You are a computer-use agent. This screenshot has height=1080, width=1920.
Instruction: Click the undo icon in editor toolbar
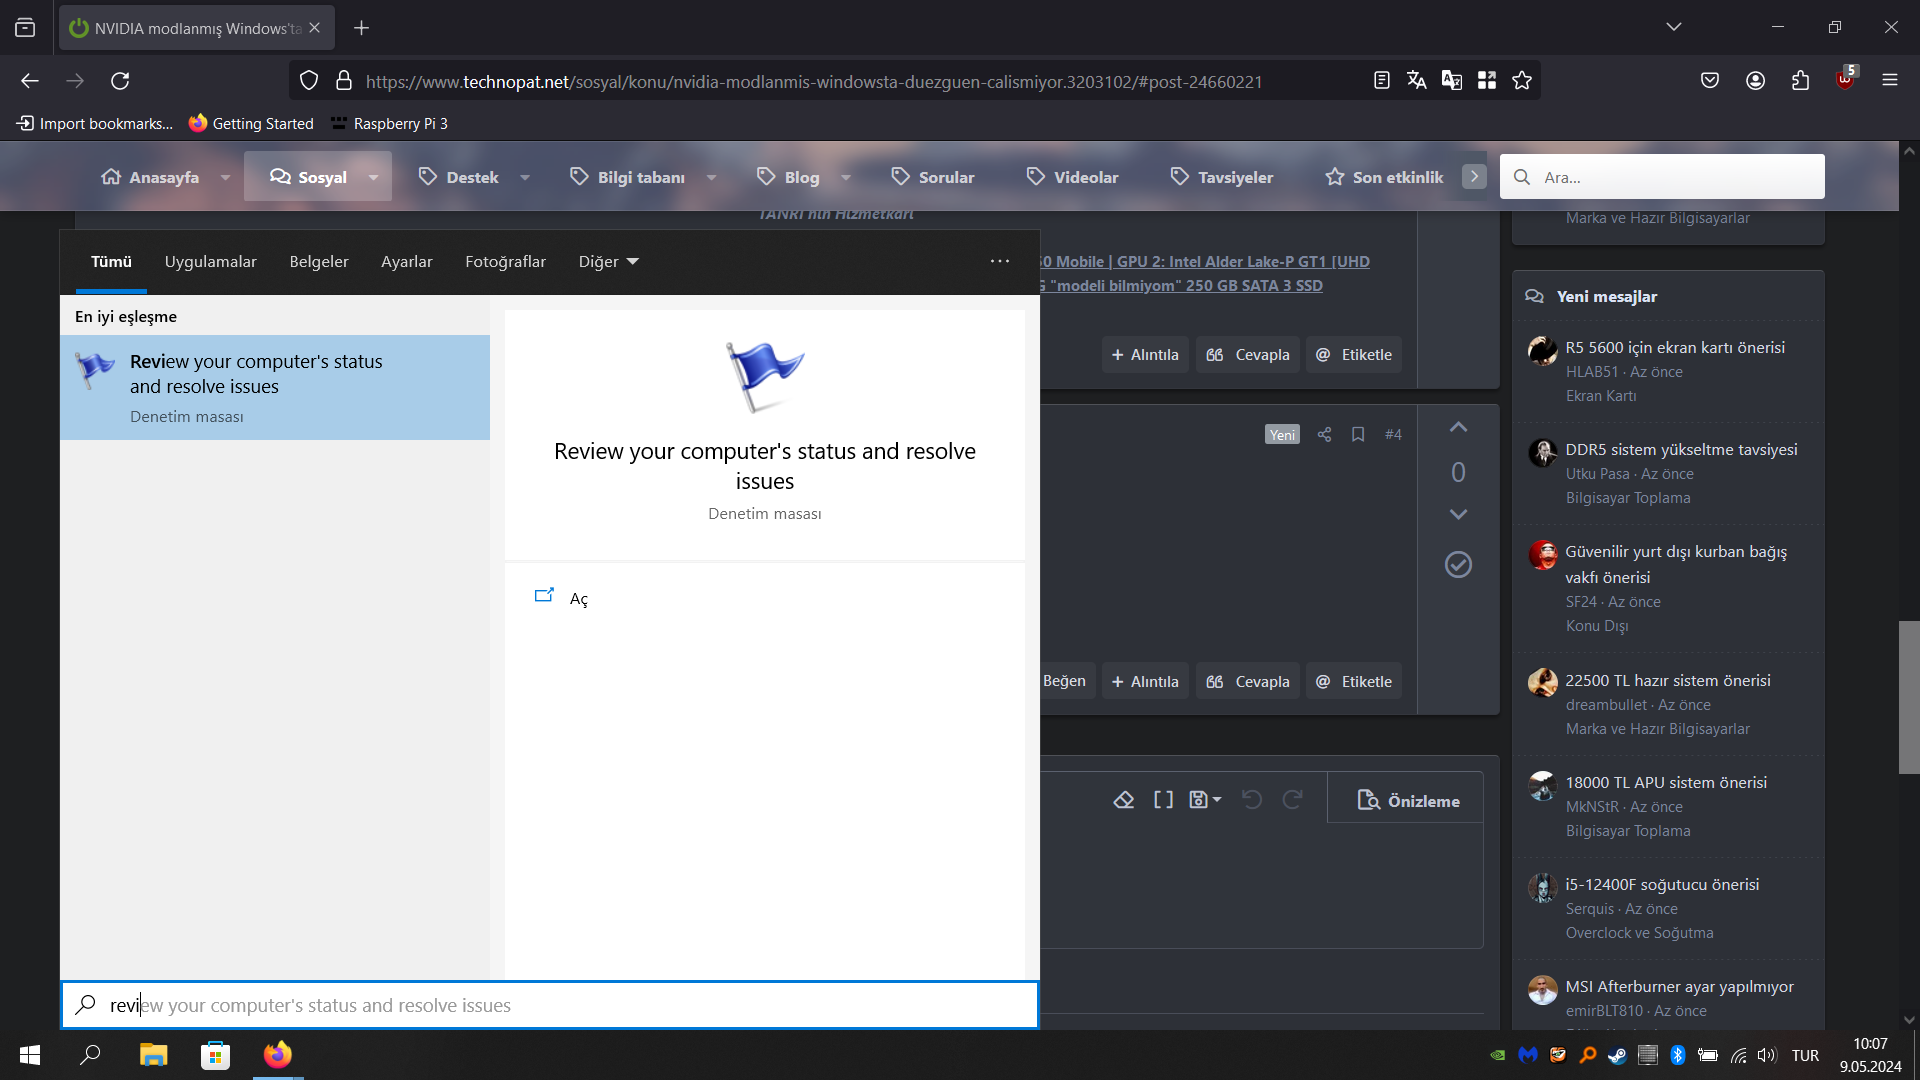[x=1251, y=800]
